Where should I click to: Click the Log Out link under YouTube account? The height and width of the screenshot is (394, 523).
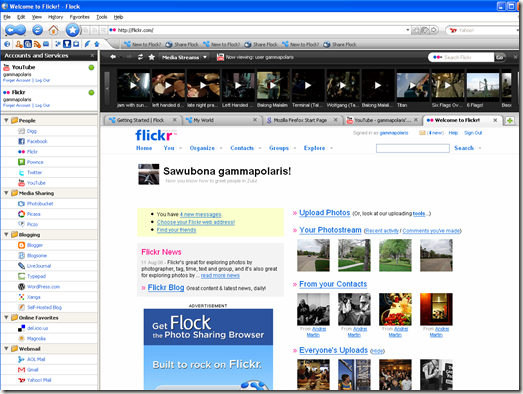point(42,80)
